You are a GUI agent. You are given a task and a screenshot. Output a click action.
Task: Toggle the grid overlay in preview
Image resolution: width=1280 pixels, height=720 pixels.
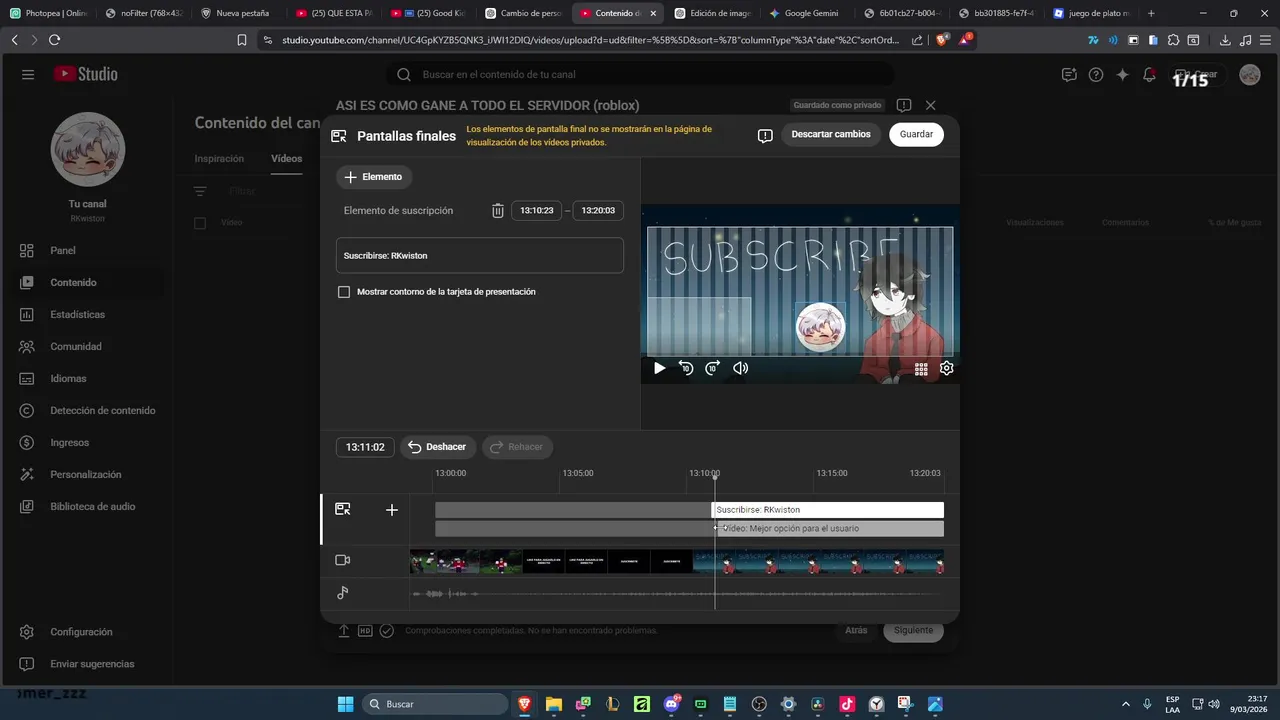(x=921, y=368)
